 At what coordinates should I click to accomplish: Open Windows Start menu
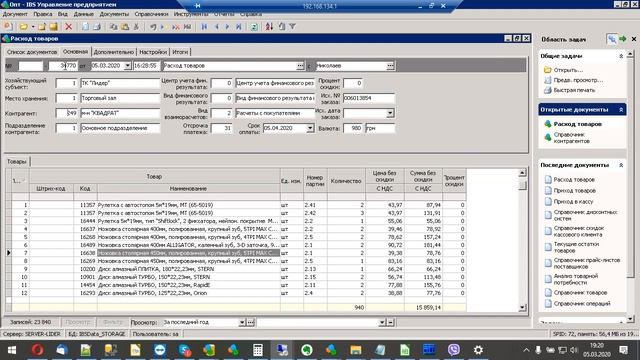pyautogui.click(x=12, y=350)
